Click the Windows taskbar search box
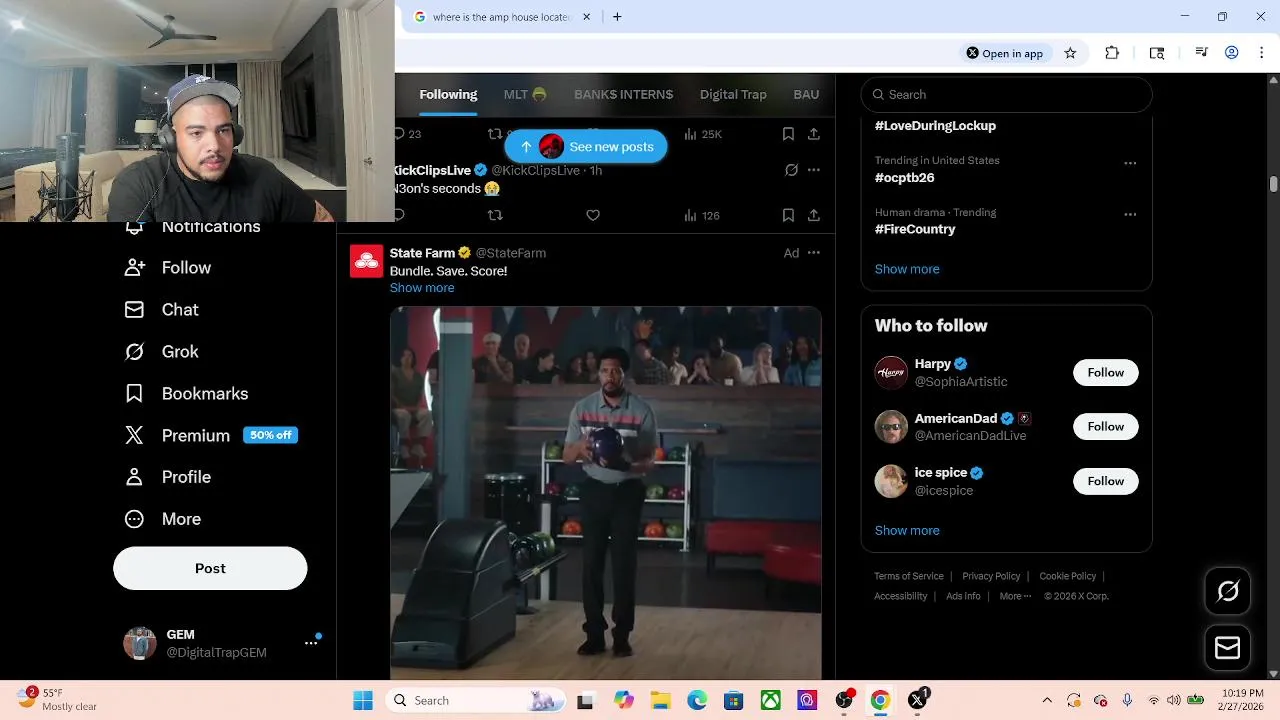The width and height of the screenshot is (1280, 720). tap(475, 700)
